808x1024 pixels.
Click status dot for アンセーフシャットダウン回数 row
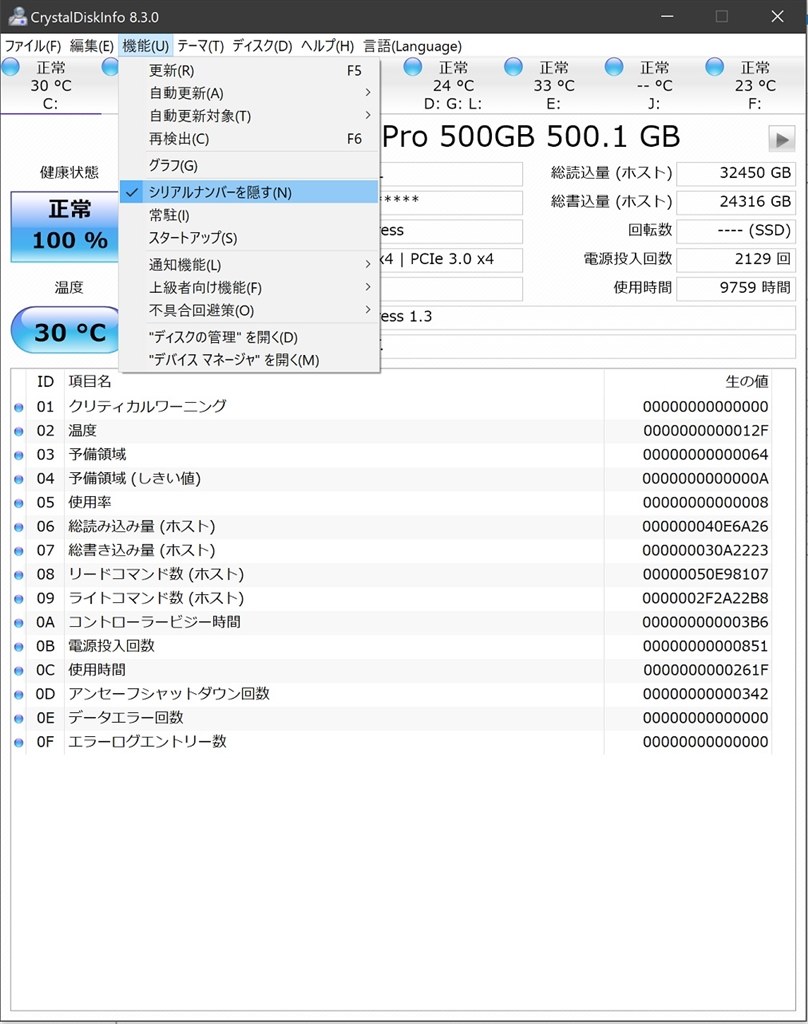(x=19, y=695)
